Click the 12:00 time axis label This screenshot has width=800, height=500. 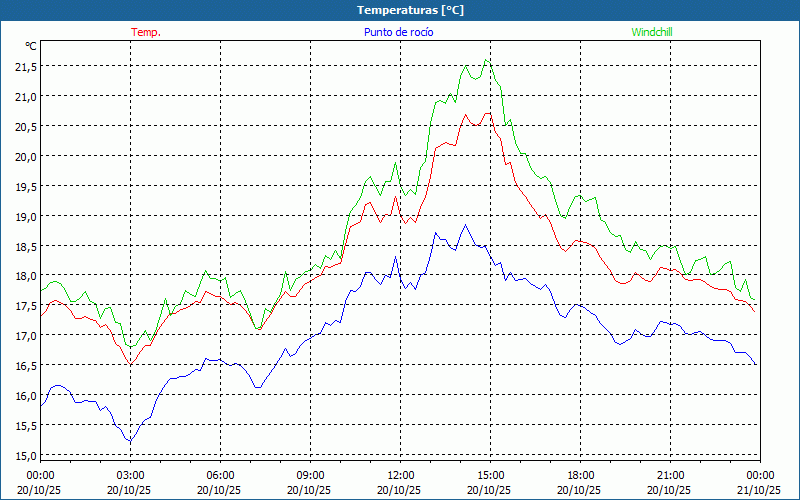click(x=400, y=475)
